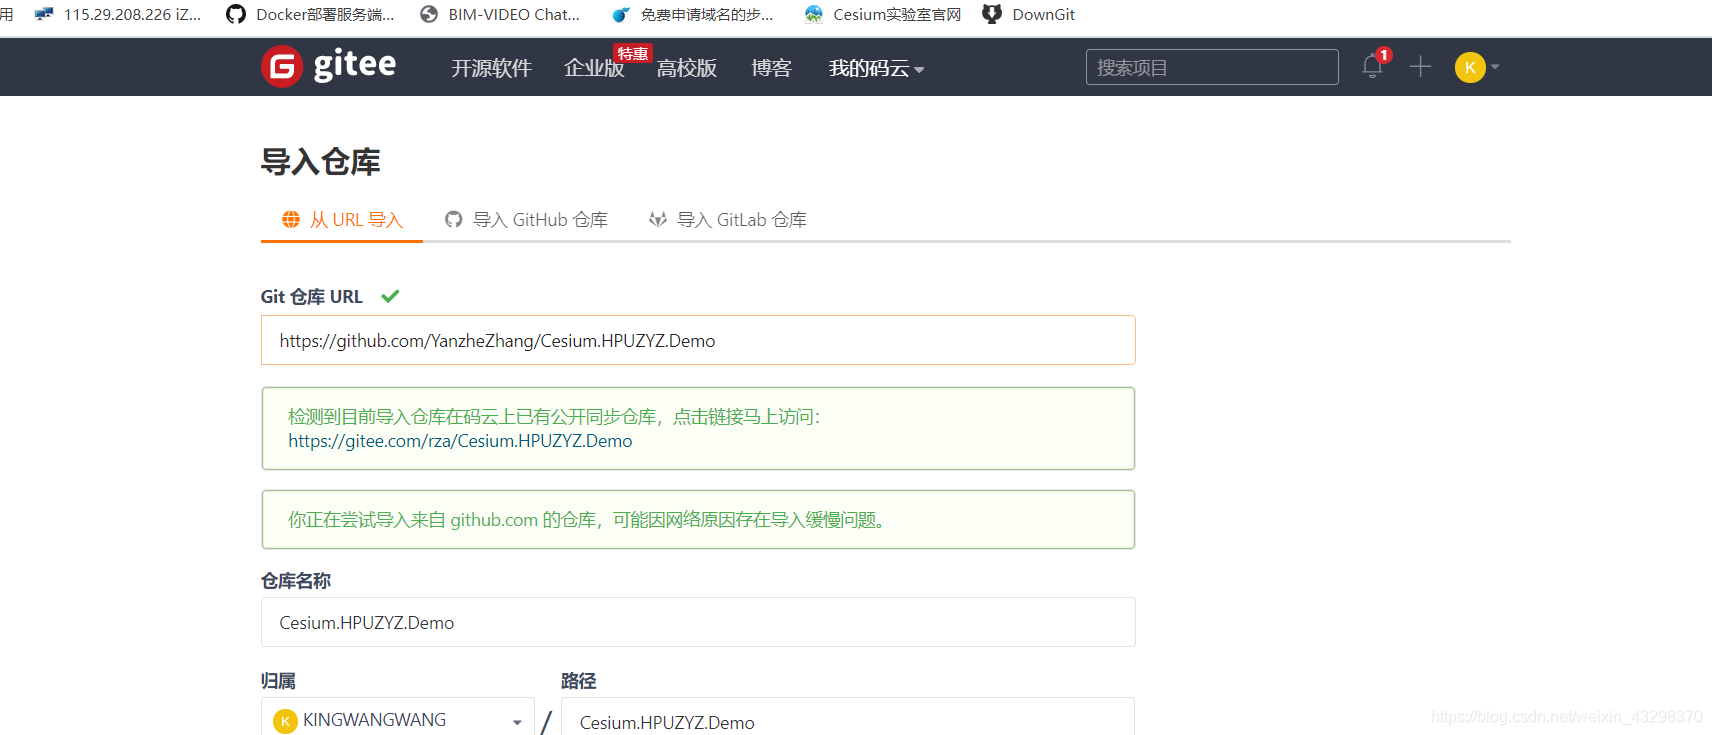The image size is (1712, 735).
Task: Click the globe icon on URL import tab
Action: pos(291,219)
